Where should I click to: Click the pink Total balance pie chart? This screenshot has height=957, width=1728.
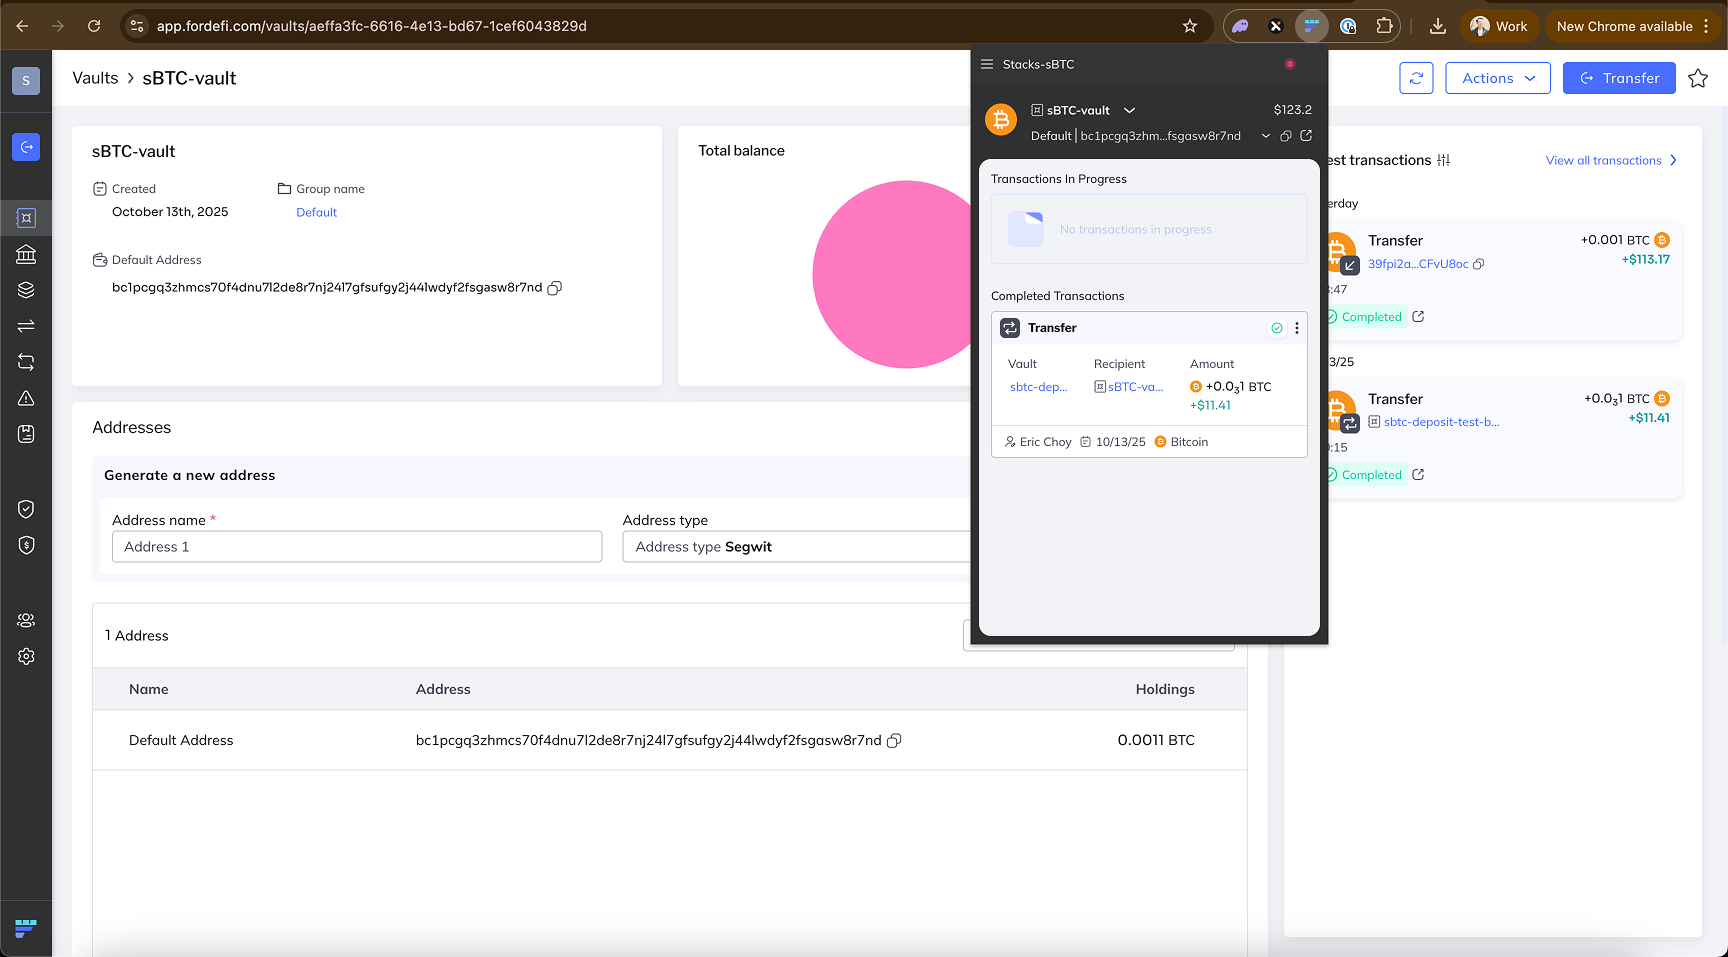(x=890, y=275)
